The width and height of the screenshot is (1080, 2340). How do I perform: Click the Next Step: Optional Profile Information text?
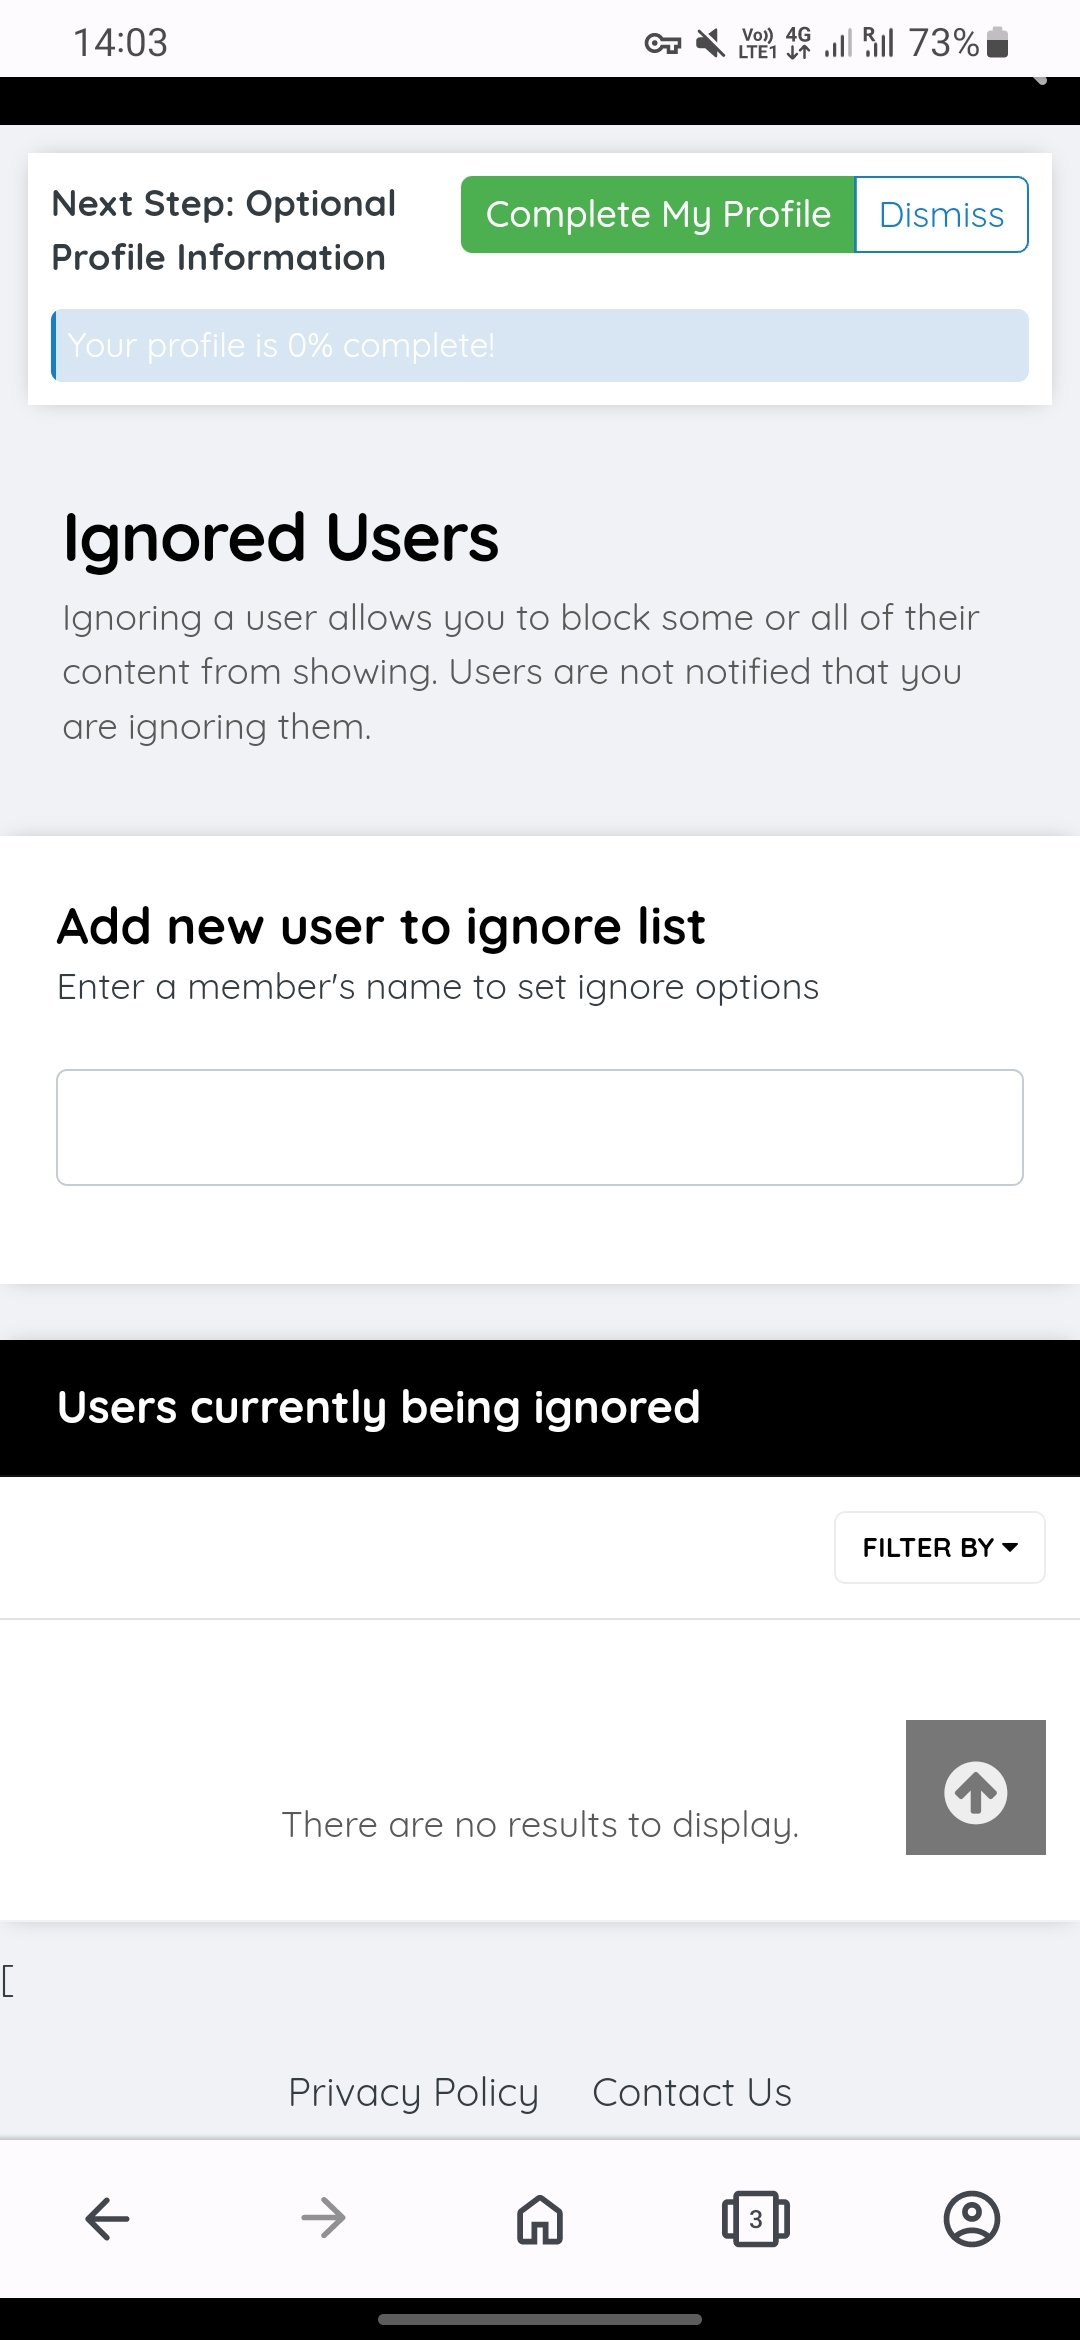(224, 230)
